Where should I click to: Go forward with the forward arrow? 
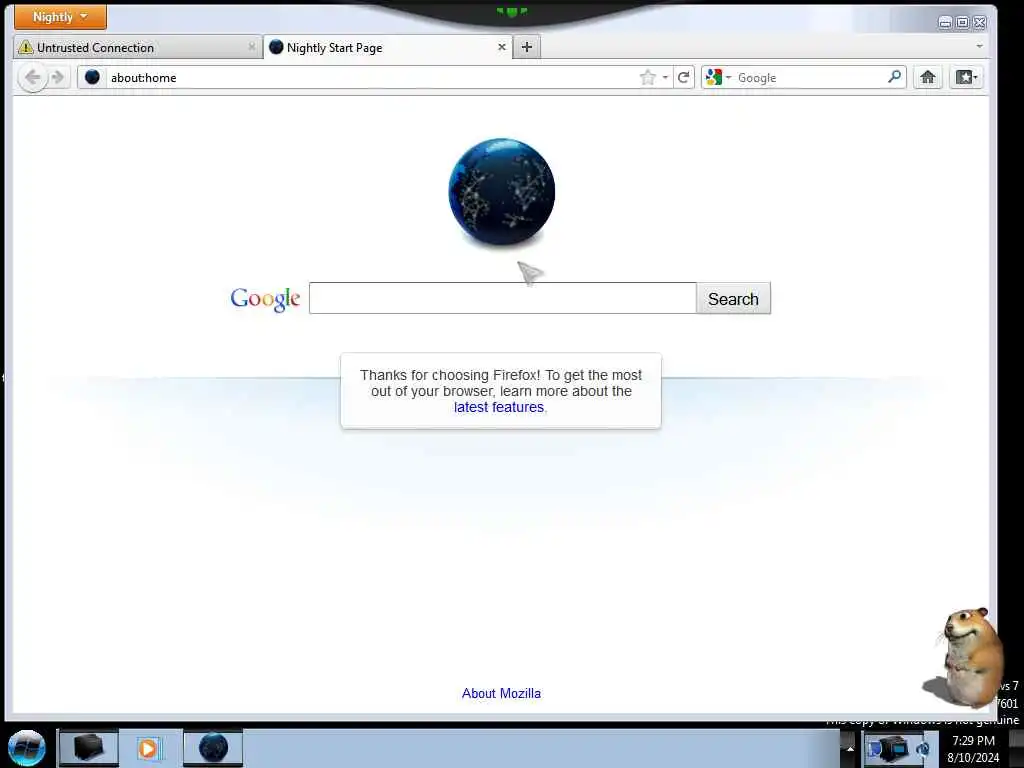pos(58,78)
